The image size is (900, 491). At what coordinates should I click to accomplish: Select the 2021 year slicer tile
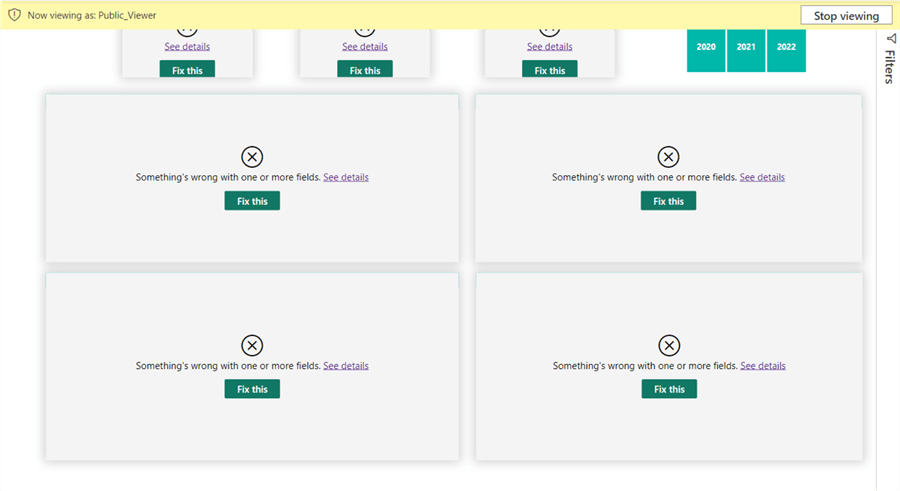click(x=746, y=51)
